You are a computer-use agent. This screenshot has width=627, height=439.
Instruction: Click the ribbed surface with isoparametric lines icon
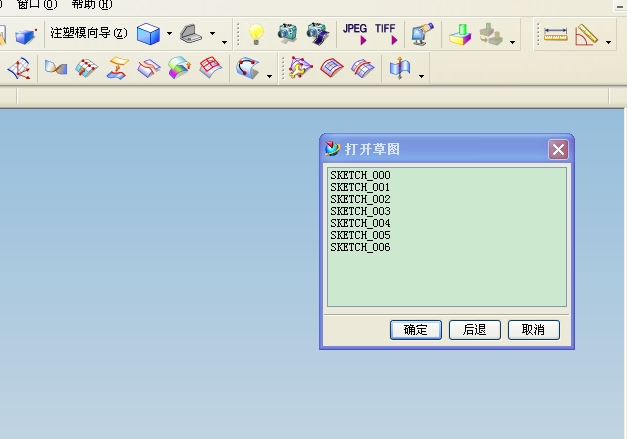point(363,68)
